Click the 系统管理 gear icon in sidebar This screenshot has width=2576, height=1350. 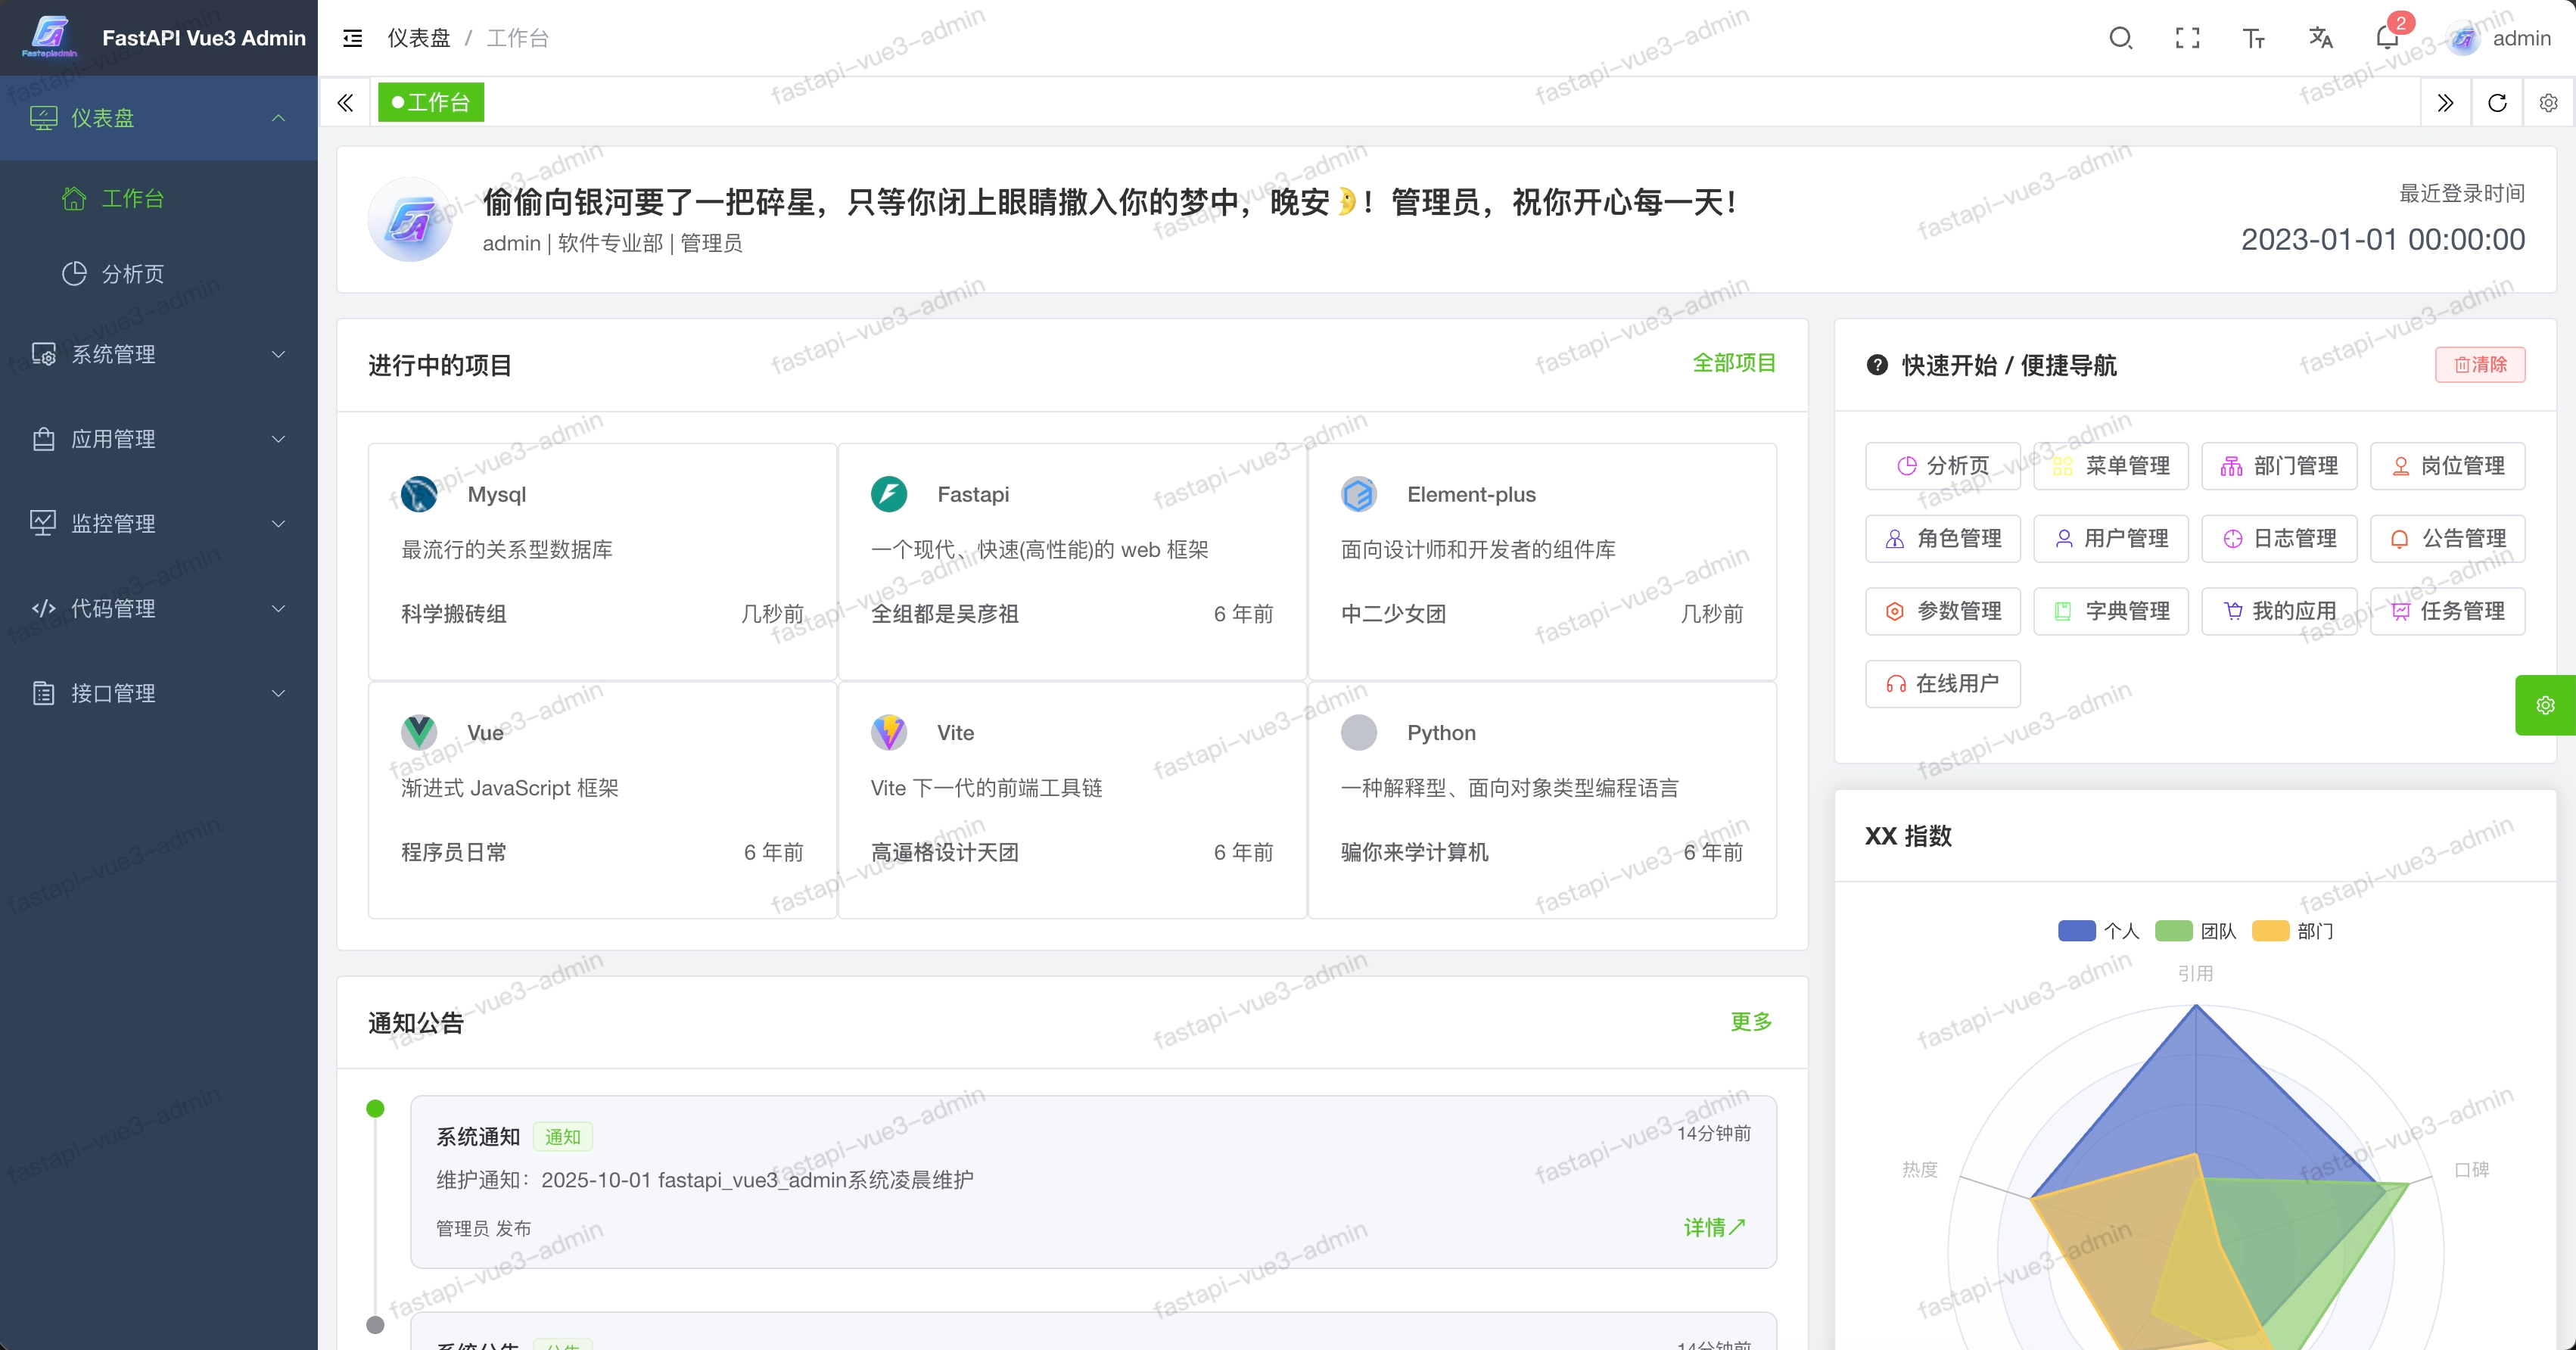(43, 354)
